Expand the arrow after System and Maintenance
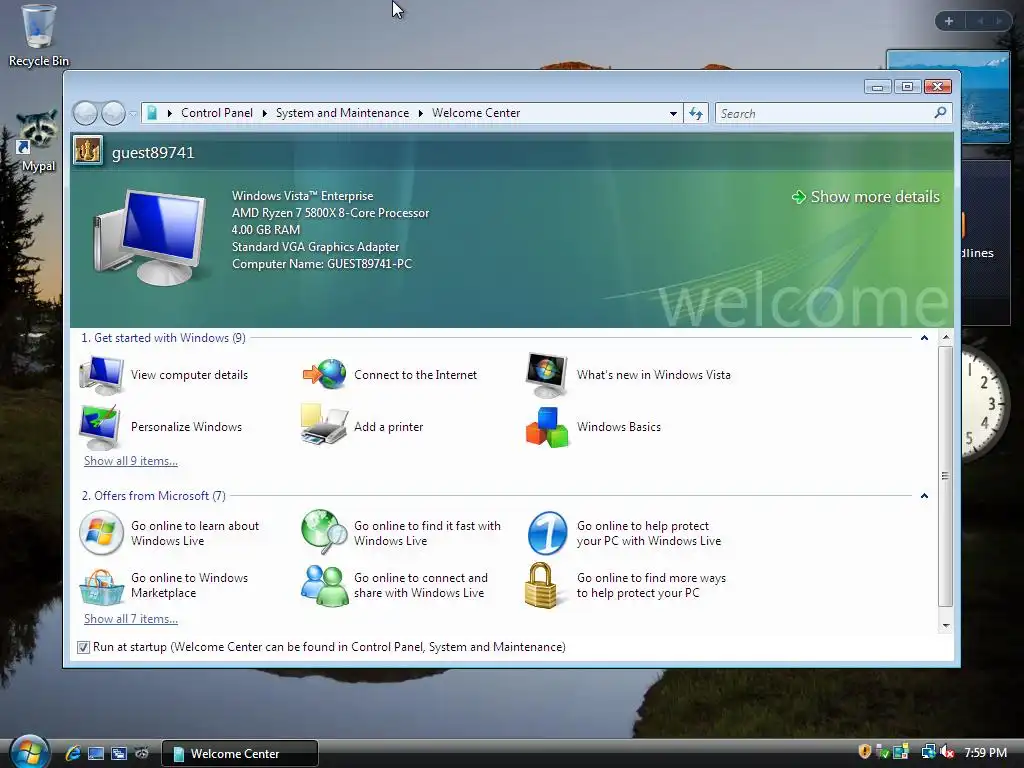The height and width of the screenshot is (768, 1024). point(421,114)
